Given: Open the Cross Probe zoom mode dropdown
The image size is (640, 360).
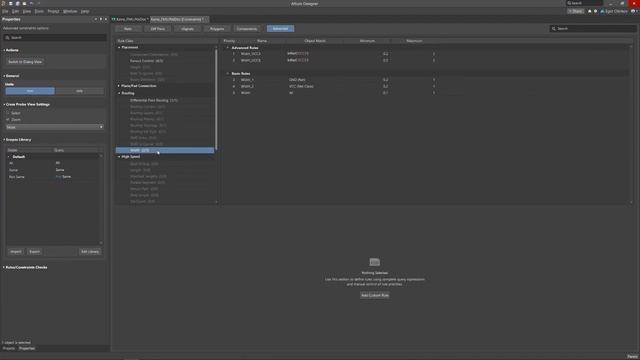Looking at the screenshot, I should [55, 127].
